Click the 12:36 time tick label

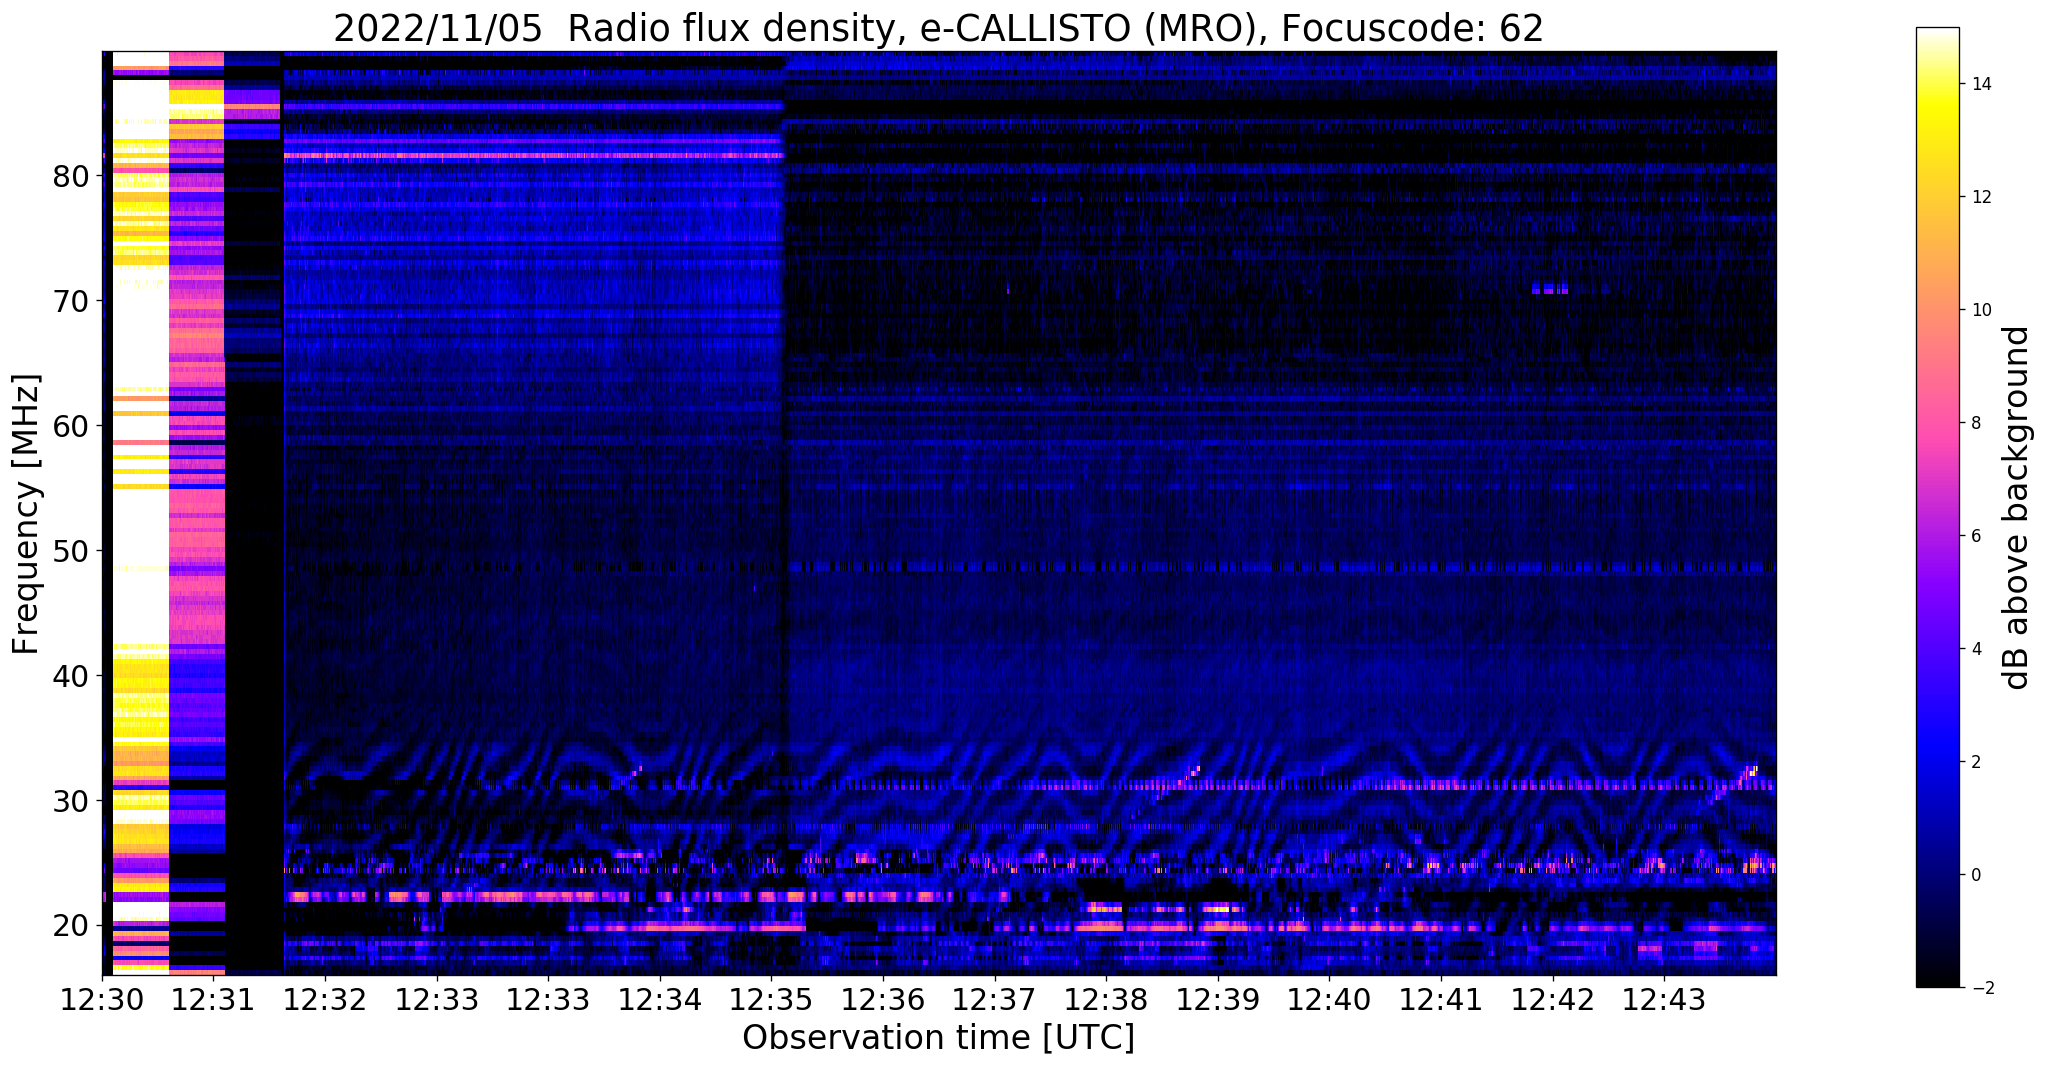pyautogui.click(x=883, y=1000)
